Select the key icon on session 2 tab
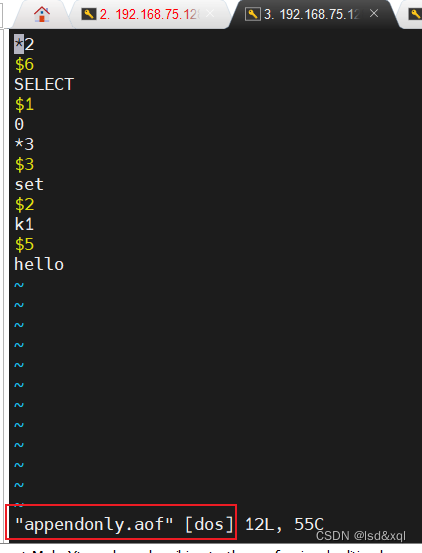The height and width of the screenshot is (553, 422). (88, 14)
